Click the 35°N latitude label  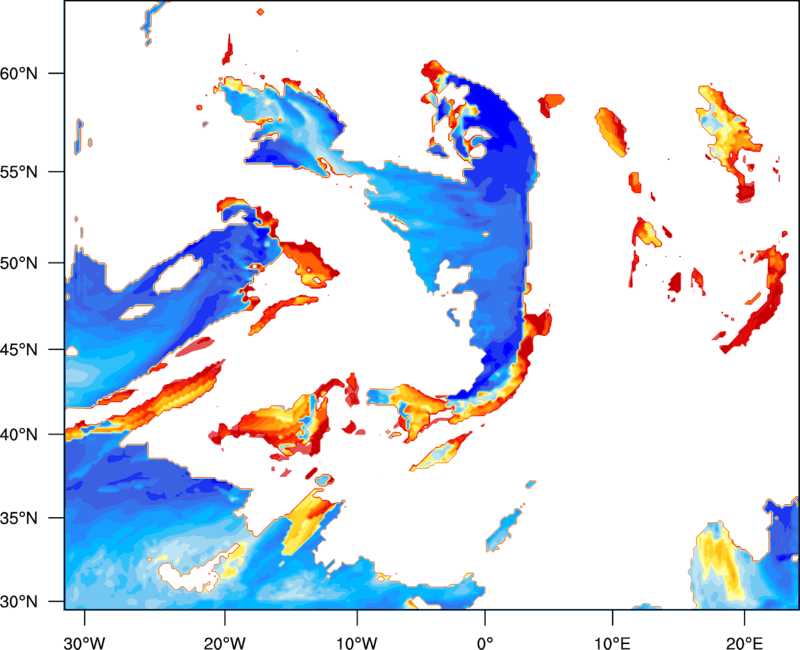click(19, 518)
